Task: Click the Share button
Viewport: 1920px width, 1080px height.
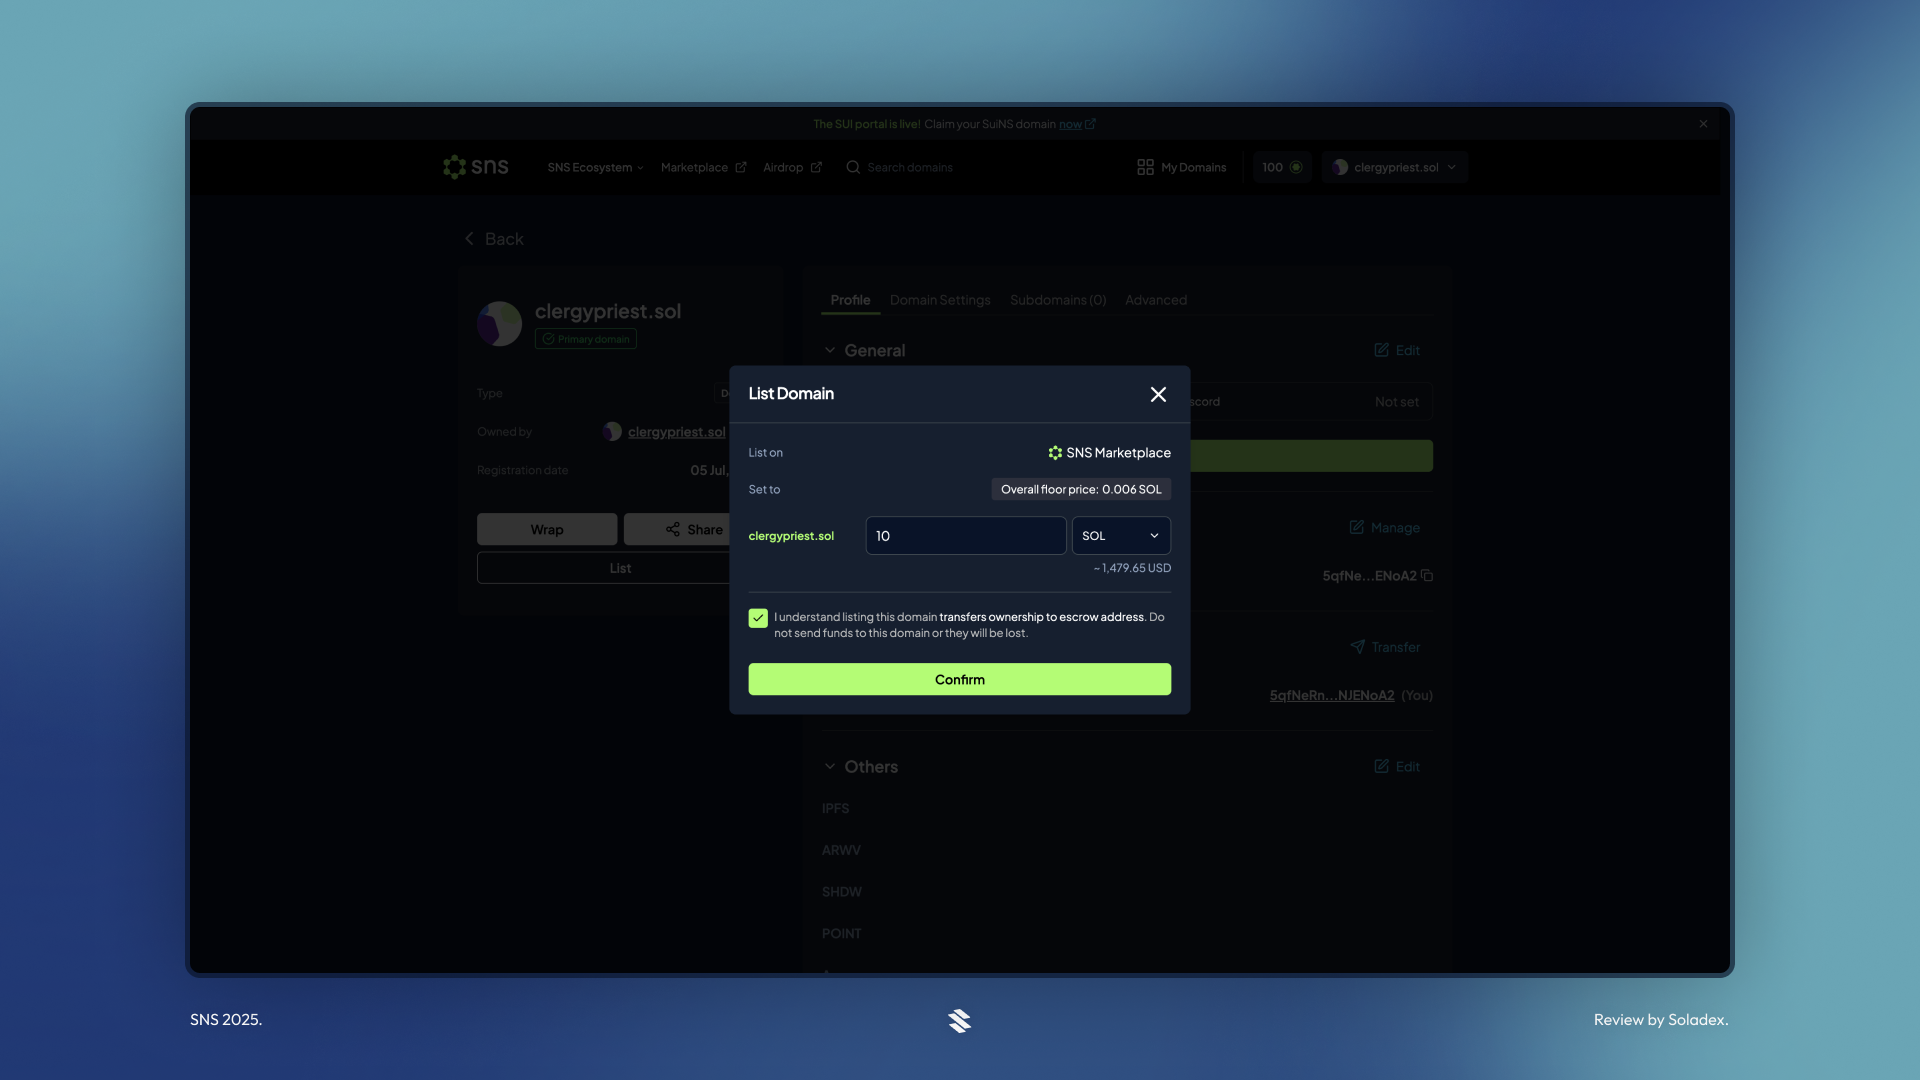Action: (694, 529)
